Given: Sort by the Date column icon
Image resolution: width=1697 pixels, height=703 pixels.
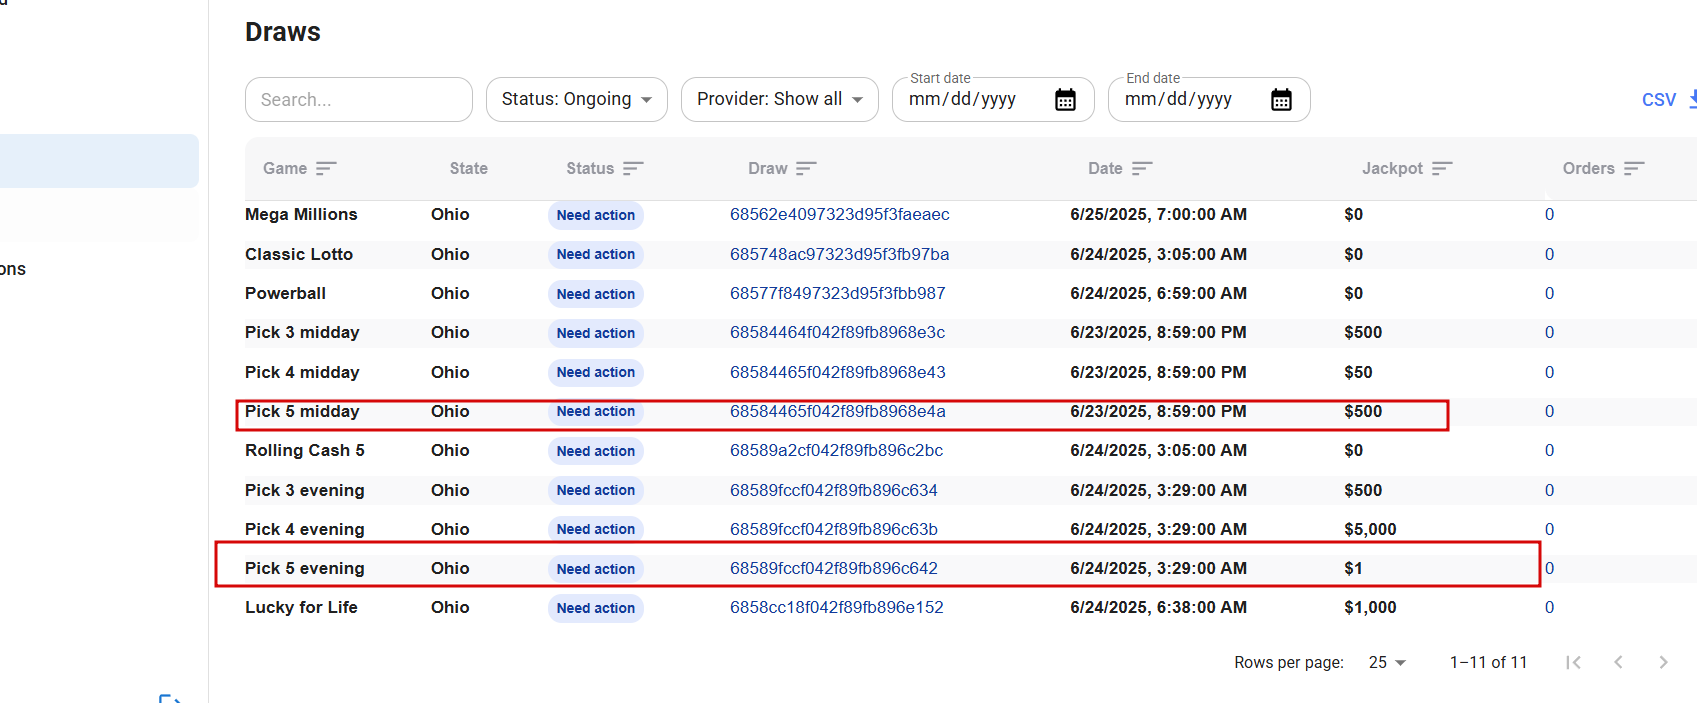Looking at the screenshot, I should coord(1142,168).
